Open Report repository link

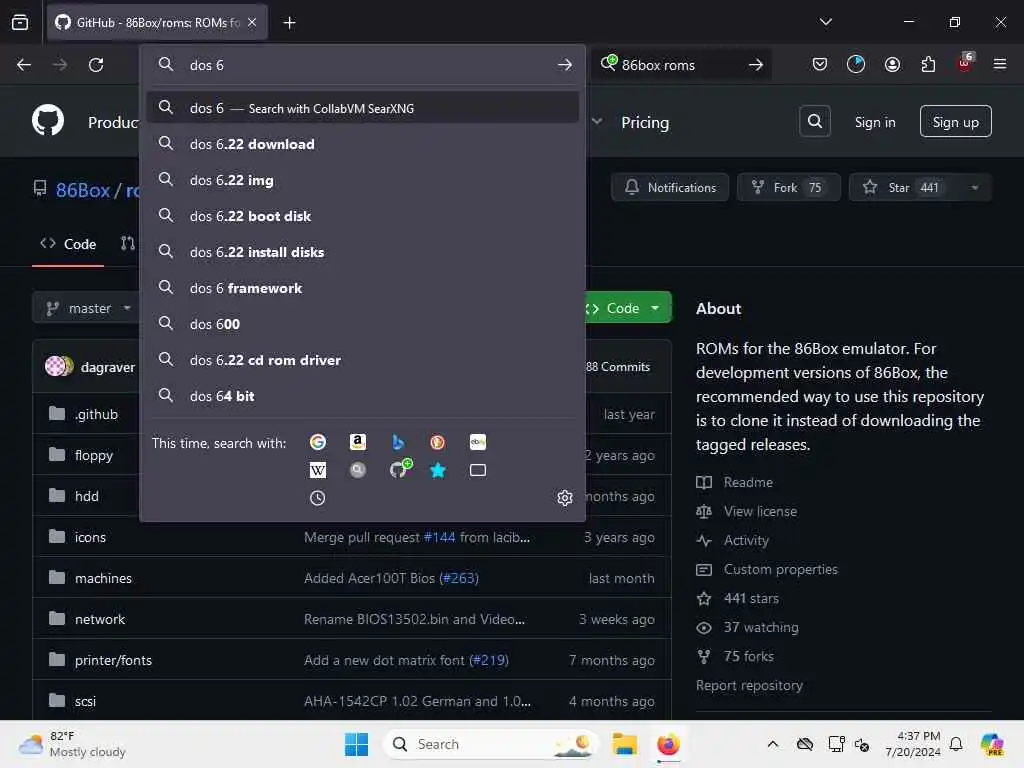tap(749, 685)
